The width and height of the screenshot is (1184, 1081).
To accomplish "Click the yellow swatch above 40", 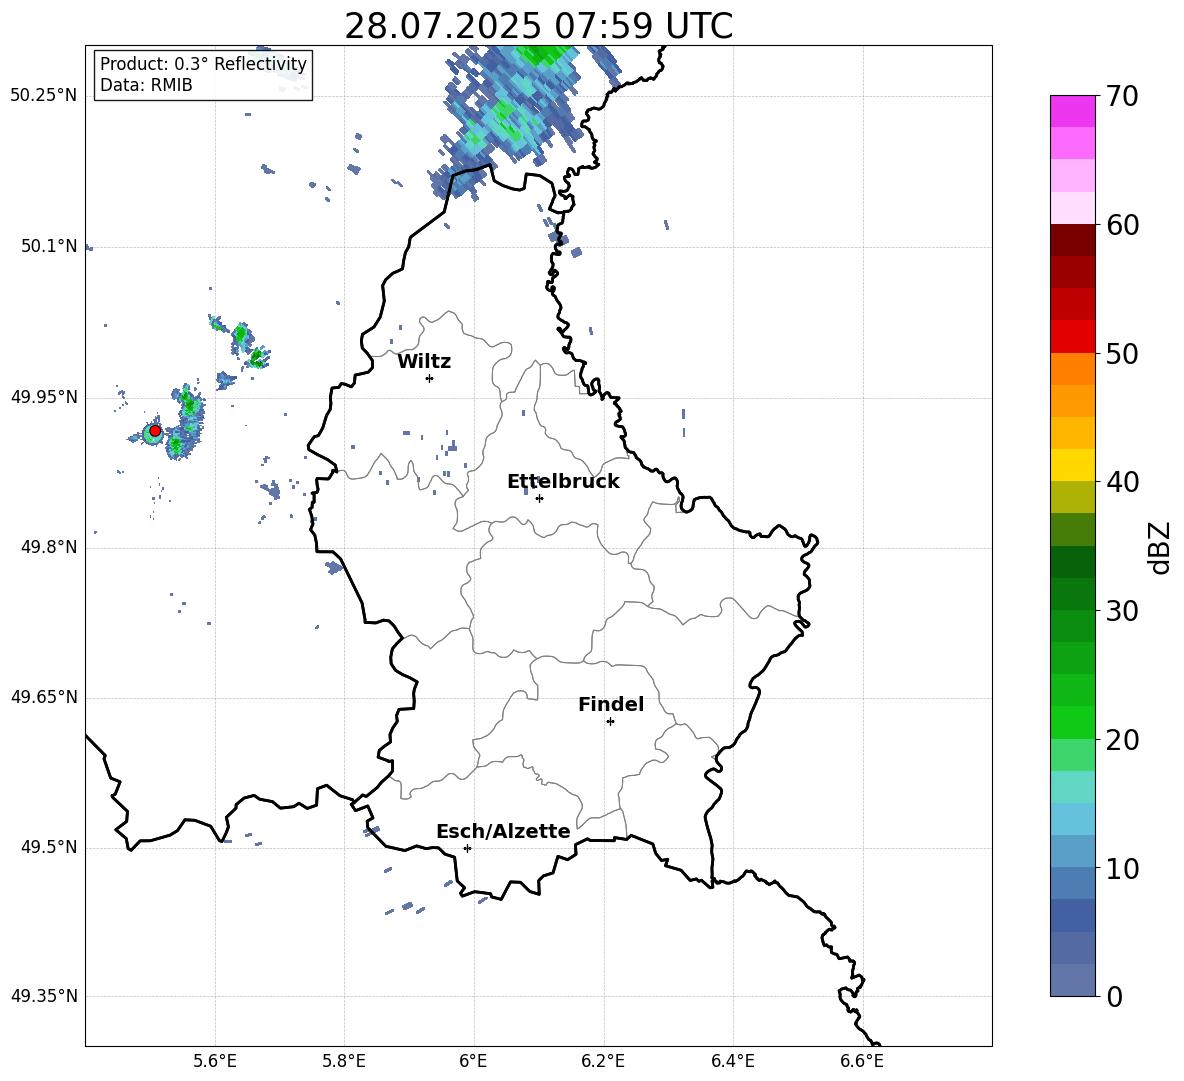I will click(x=1073, y=465).
